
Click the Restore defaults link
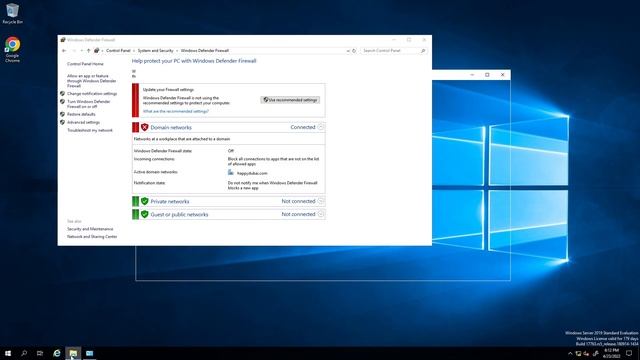81,114
